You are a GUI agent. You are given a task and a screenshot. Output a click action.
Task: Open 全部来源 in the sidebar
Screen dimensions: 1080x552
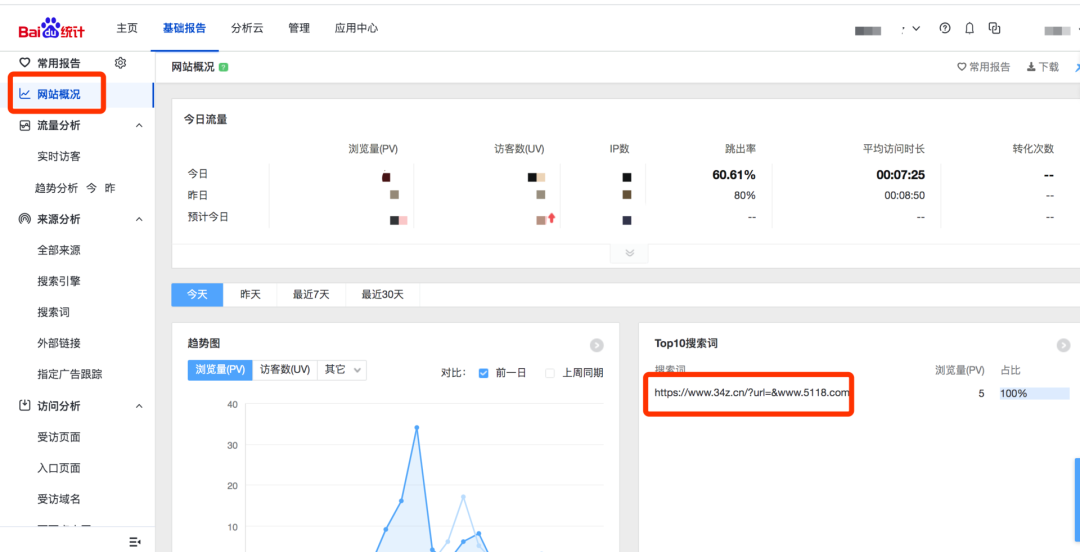pyautogui.click(x=59, y=250)
